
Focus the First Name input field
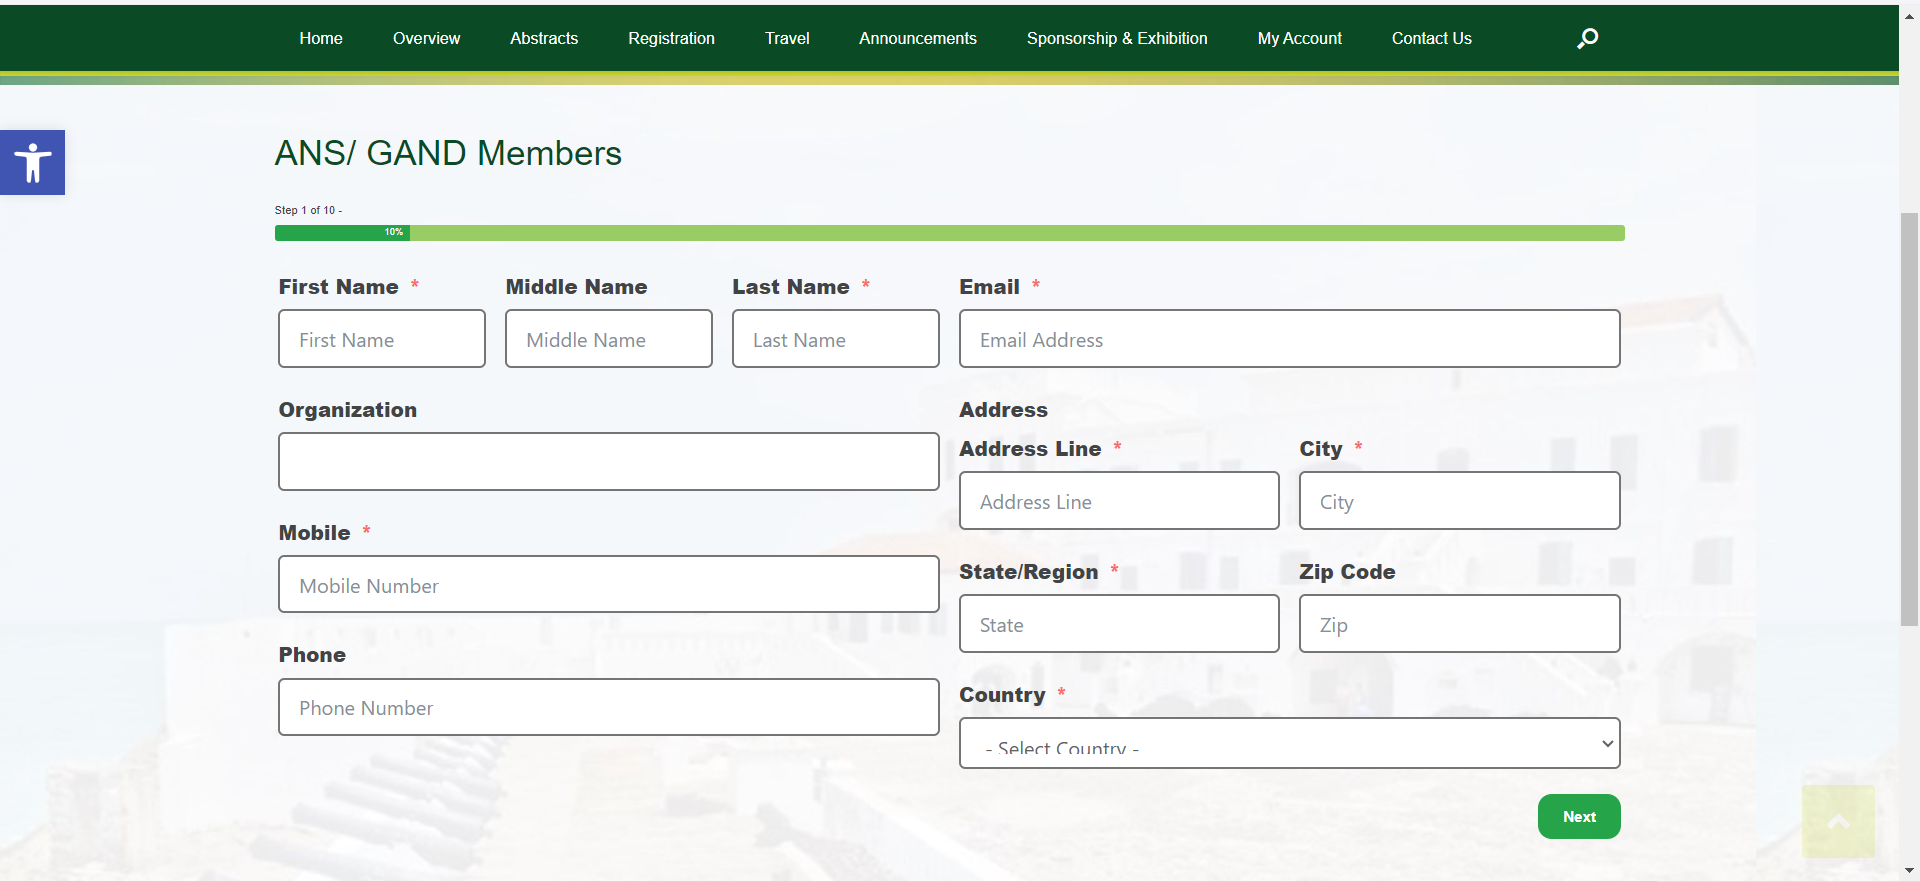(x=382, y=339)
